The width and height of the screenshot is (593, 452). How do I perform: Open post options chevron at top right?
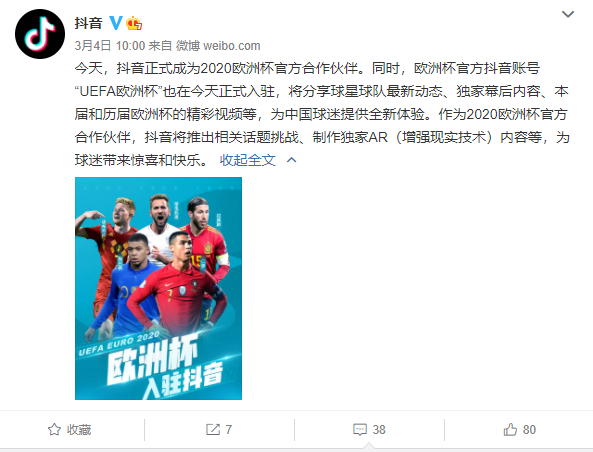(x=568, y=14)
